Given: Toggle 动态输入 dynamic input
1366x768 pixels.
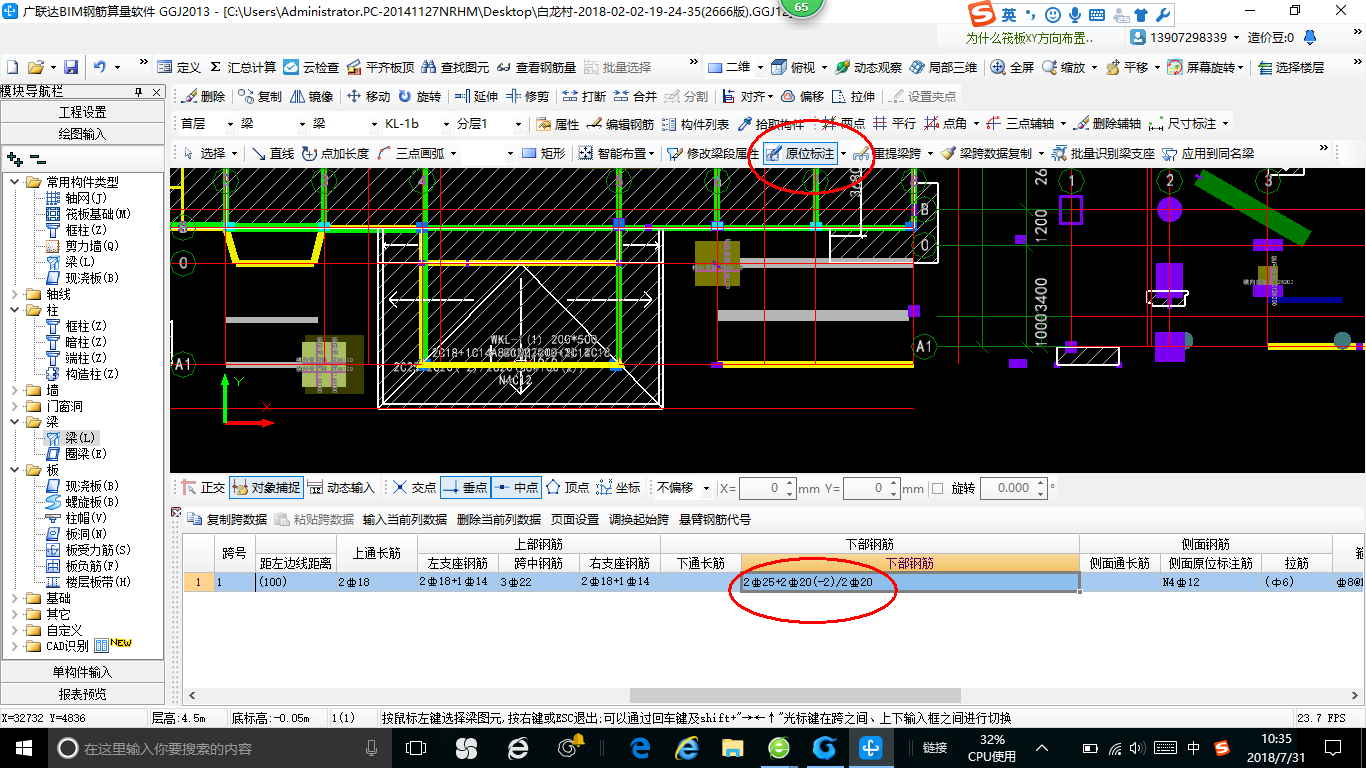Looking at the screenshot, I should tap(341, 488).
